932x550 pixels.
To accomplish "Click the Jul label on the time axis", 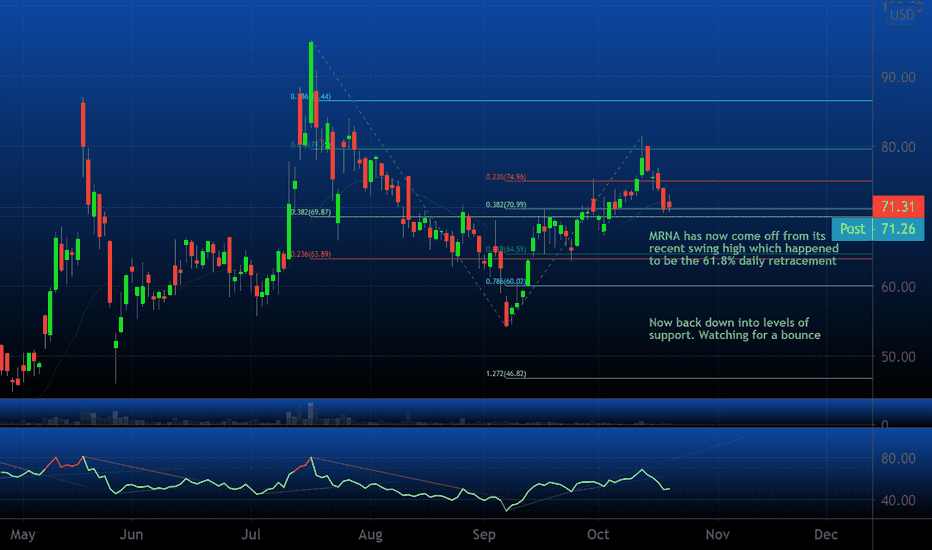I will tap(251, 535).
